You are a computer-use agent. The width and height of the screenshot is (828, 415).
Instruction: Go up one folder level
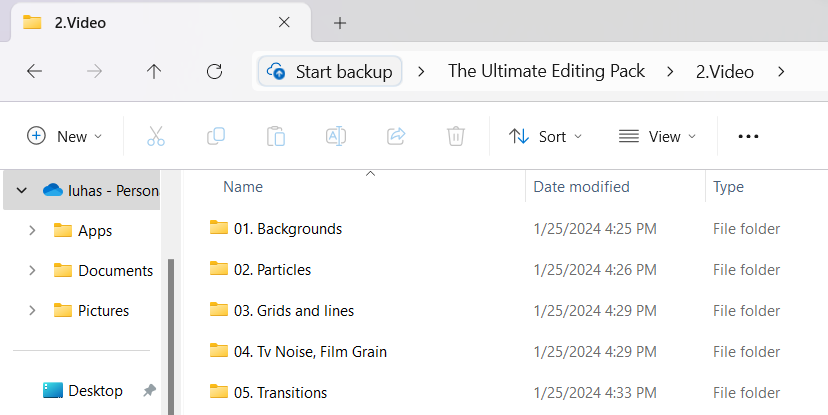pos(154,71)
